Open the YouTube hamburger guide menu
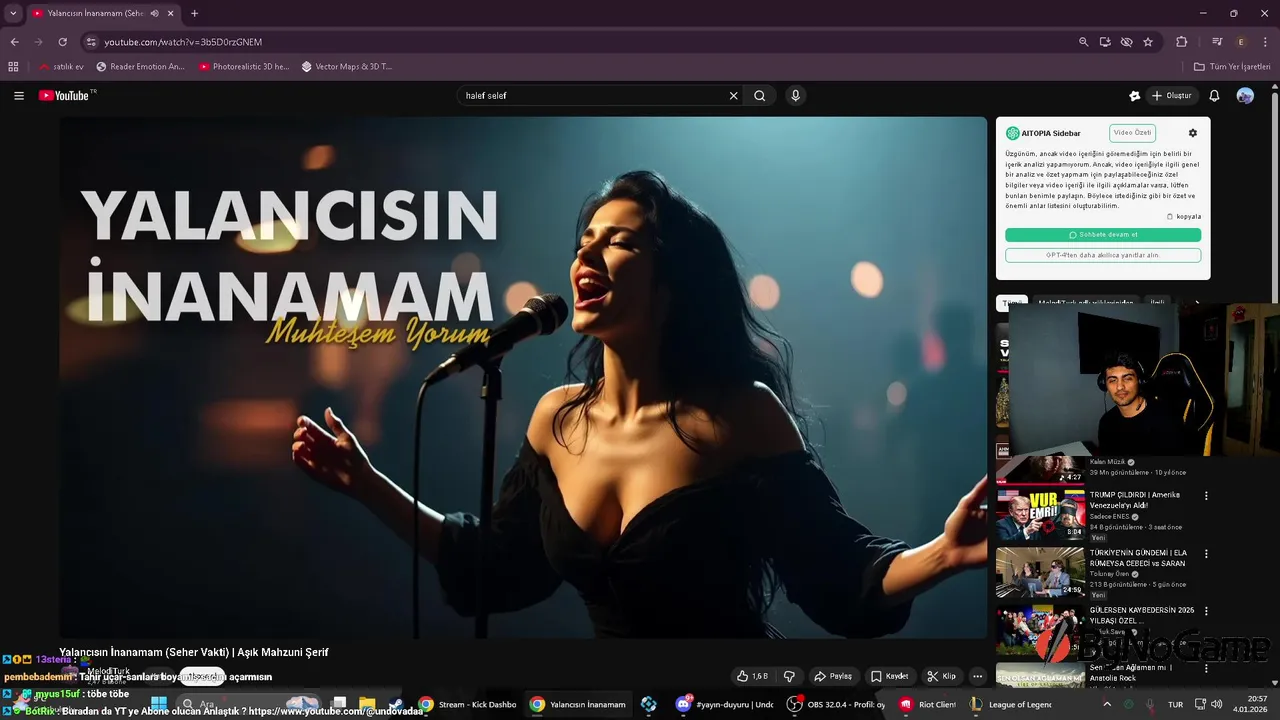Viewport: 1280px width, 720px height. point(19,96)
